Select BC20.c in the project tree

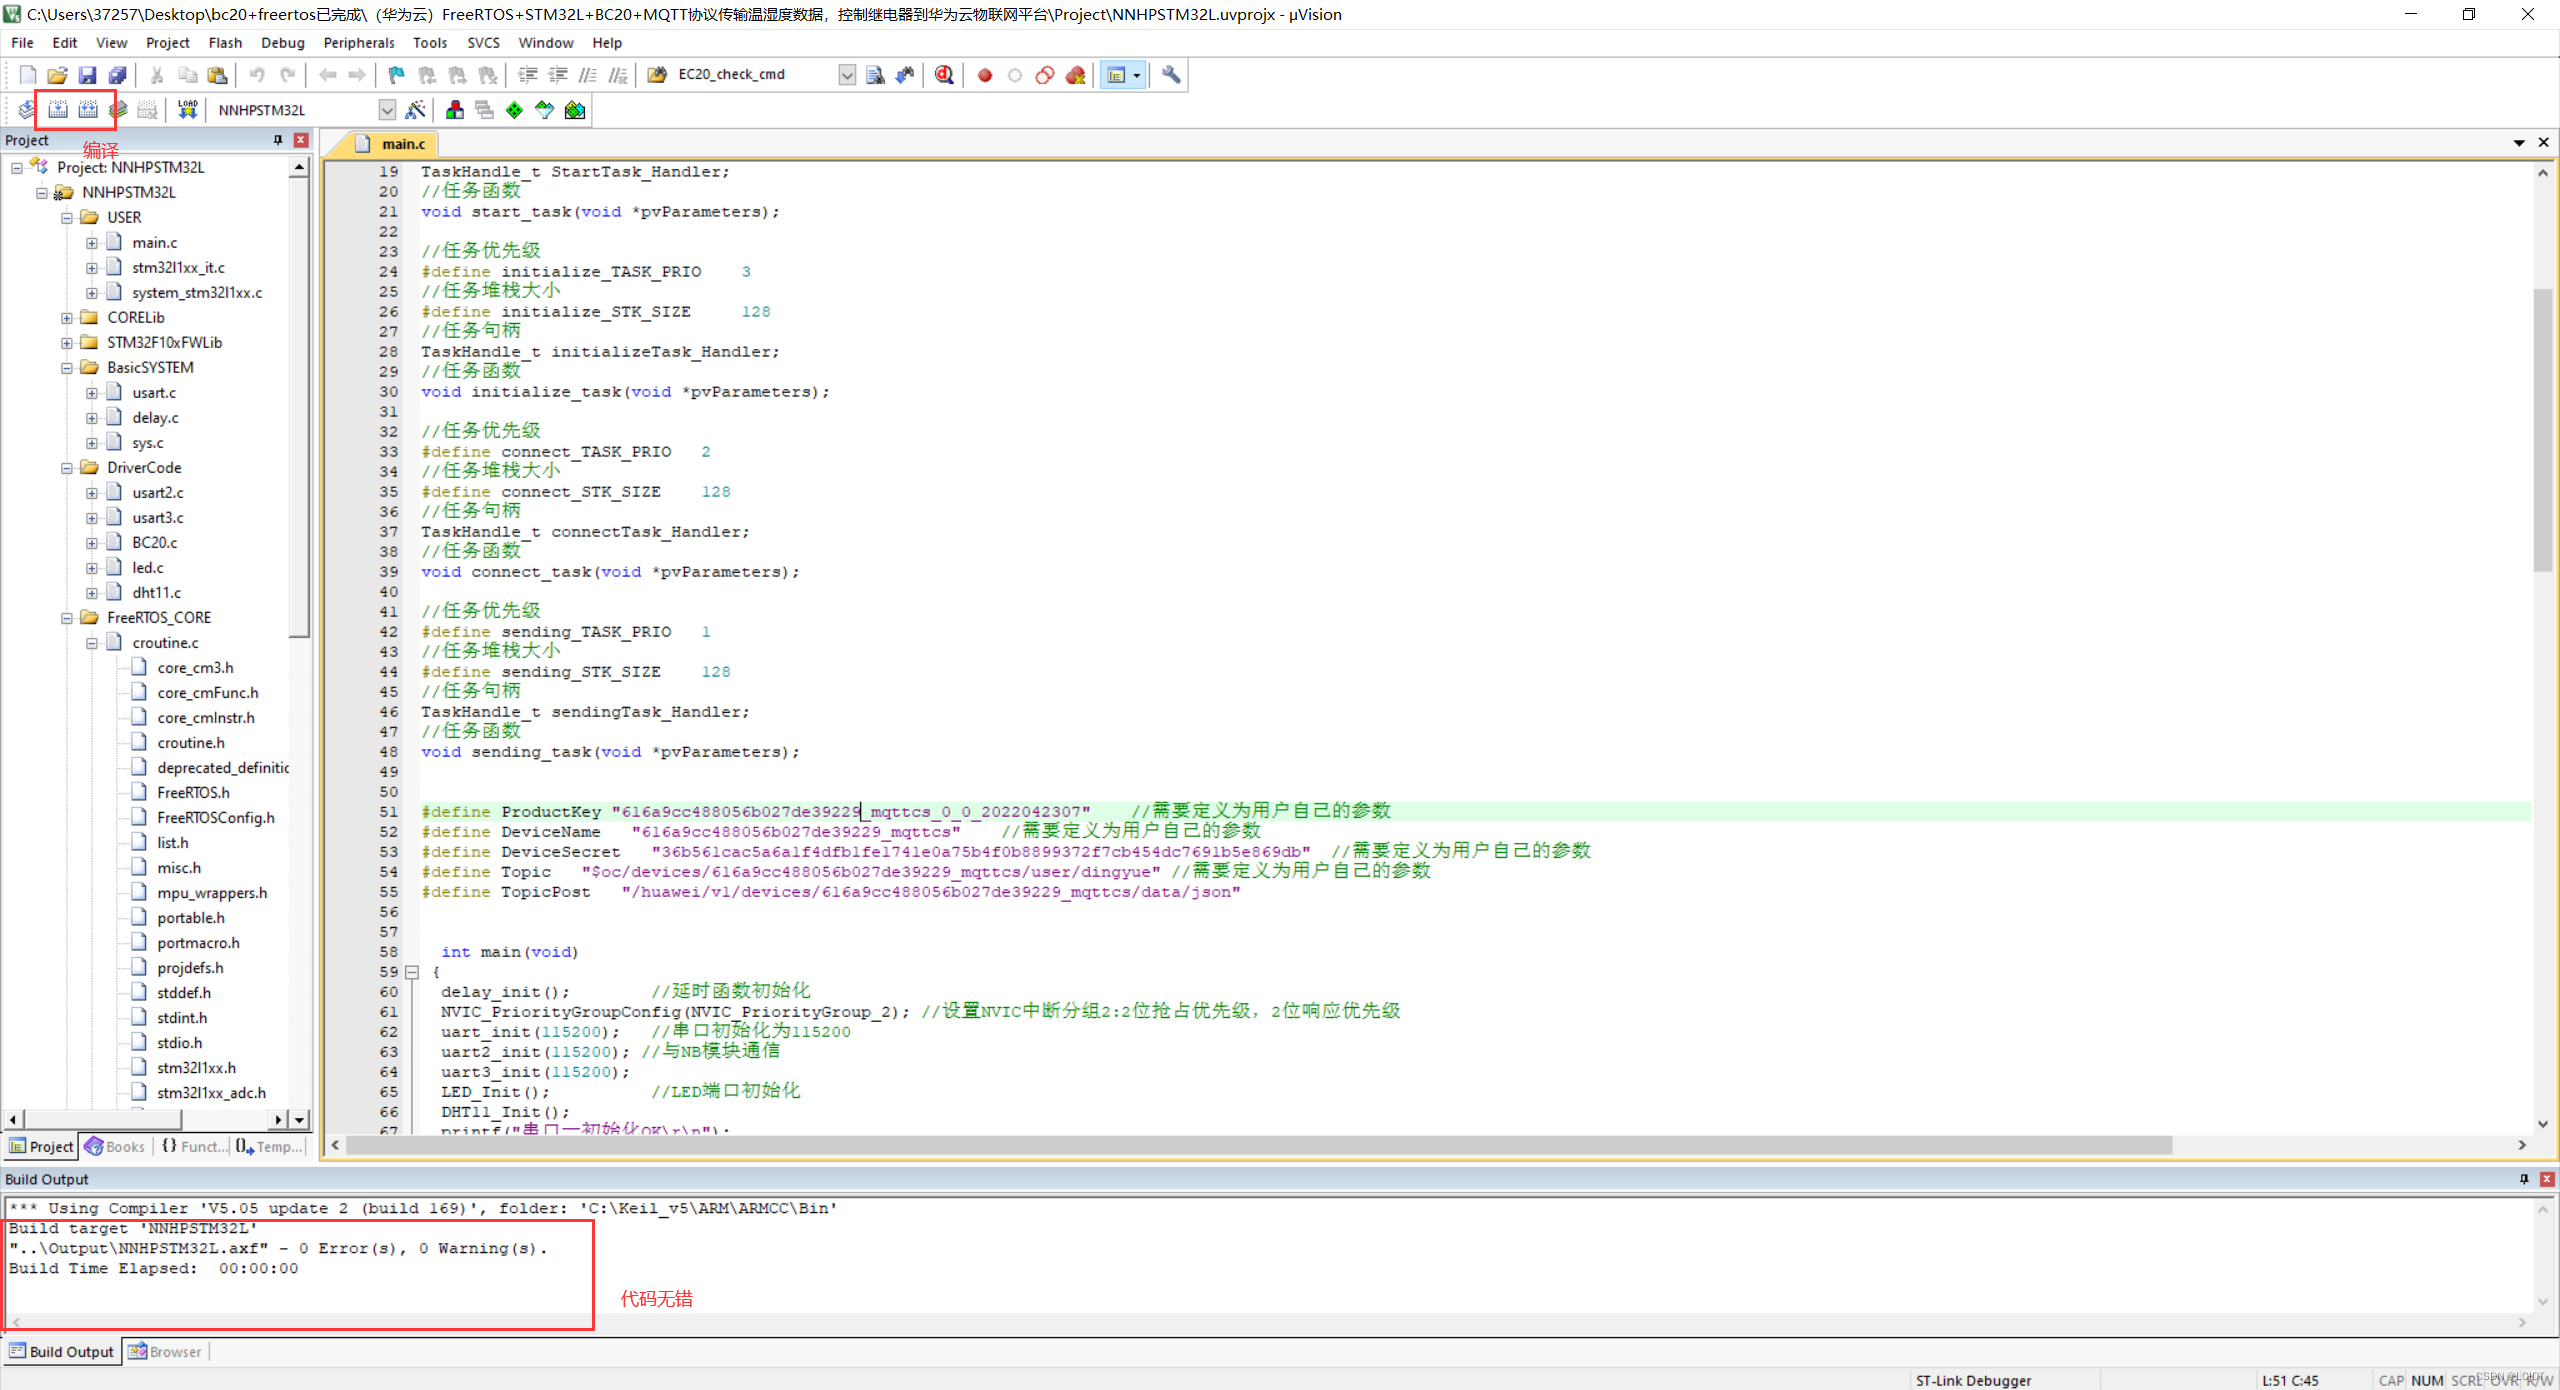[x=155, y=543]
